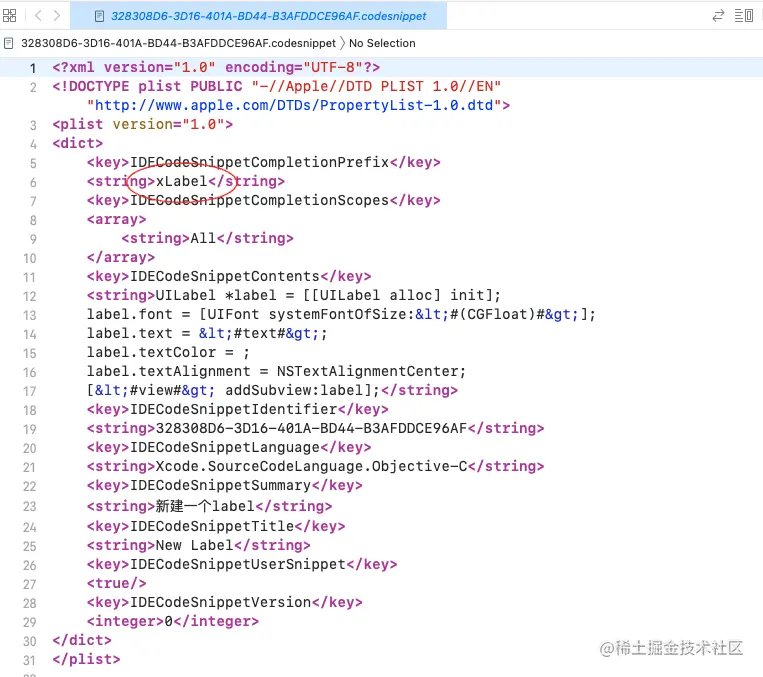Click the UUID string value on line 19
The image size is (763, 677).
tap(311, 428)
